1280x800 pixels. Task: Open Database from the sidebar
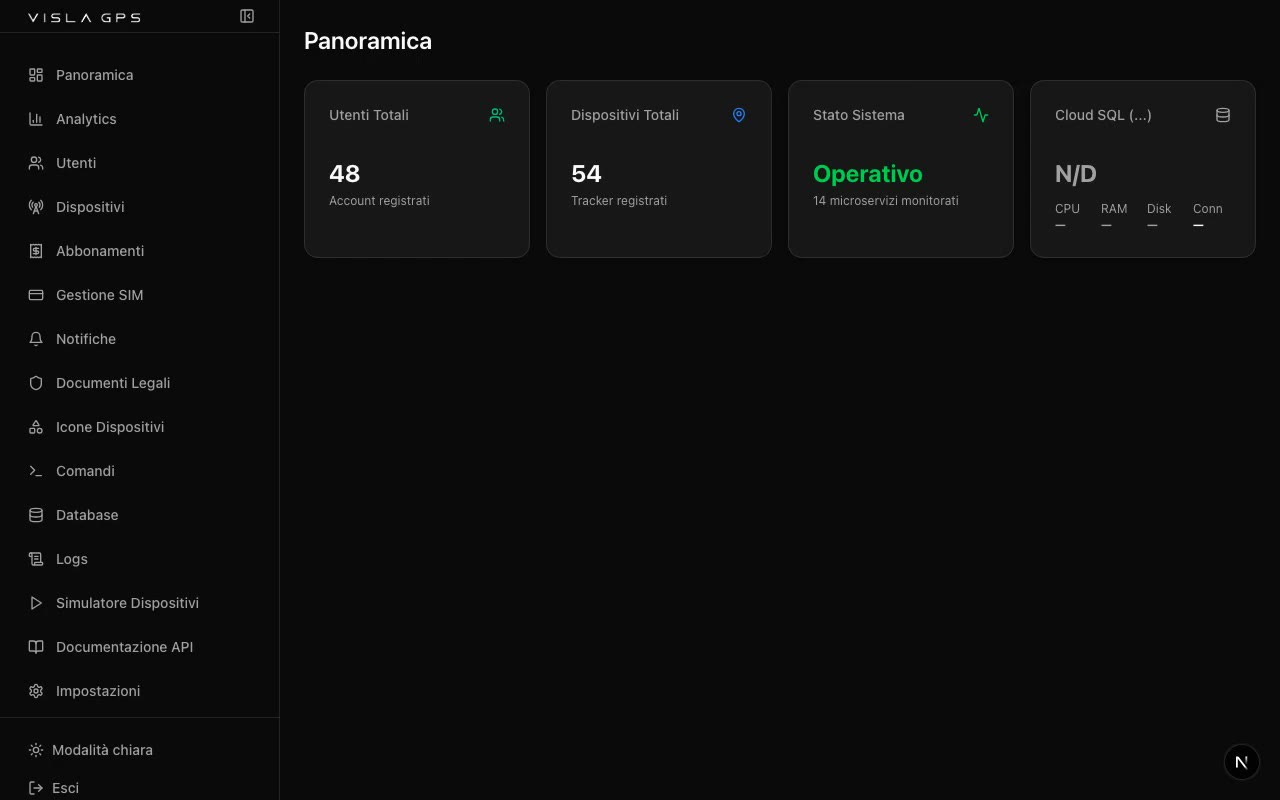click(140, 515)
